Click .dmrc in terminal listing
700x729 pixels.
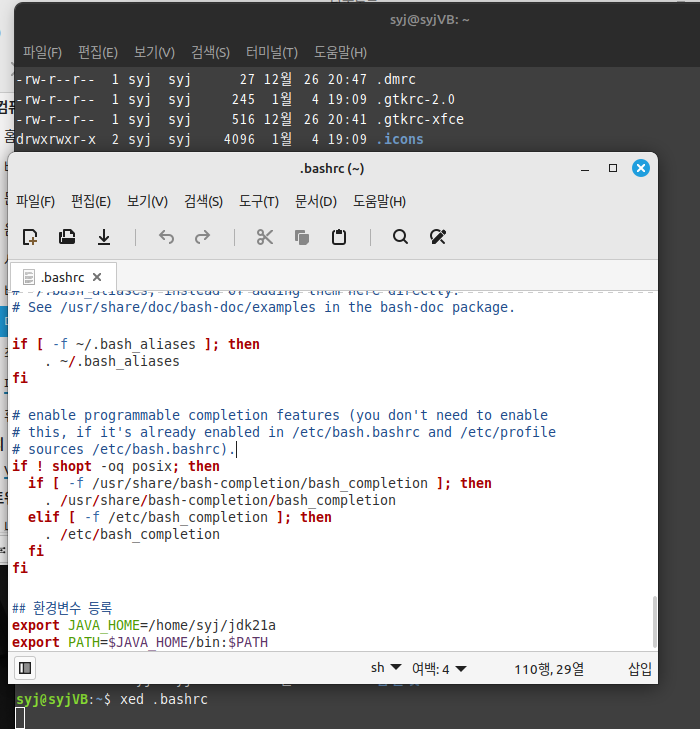click(x=396, y=79)
